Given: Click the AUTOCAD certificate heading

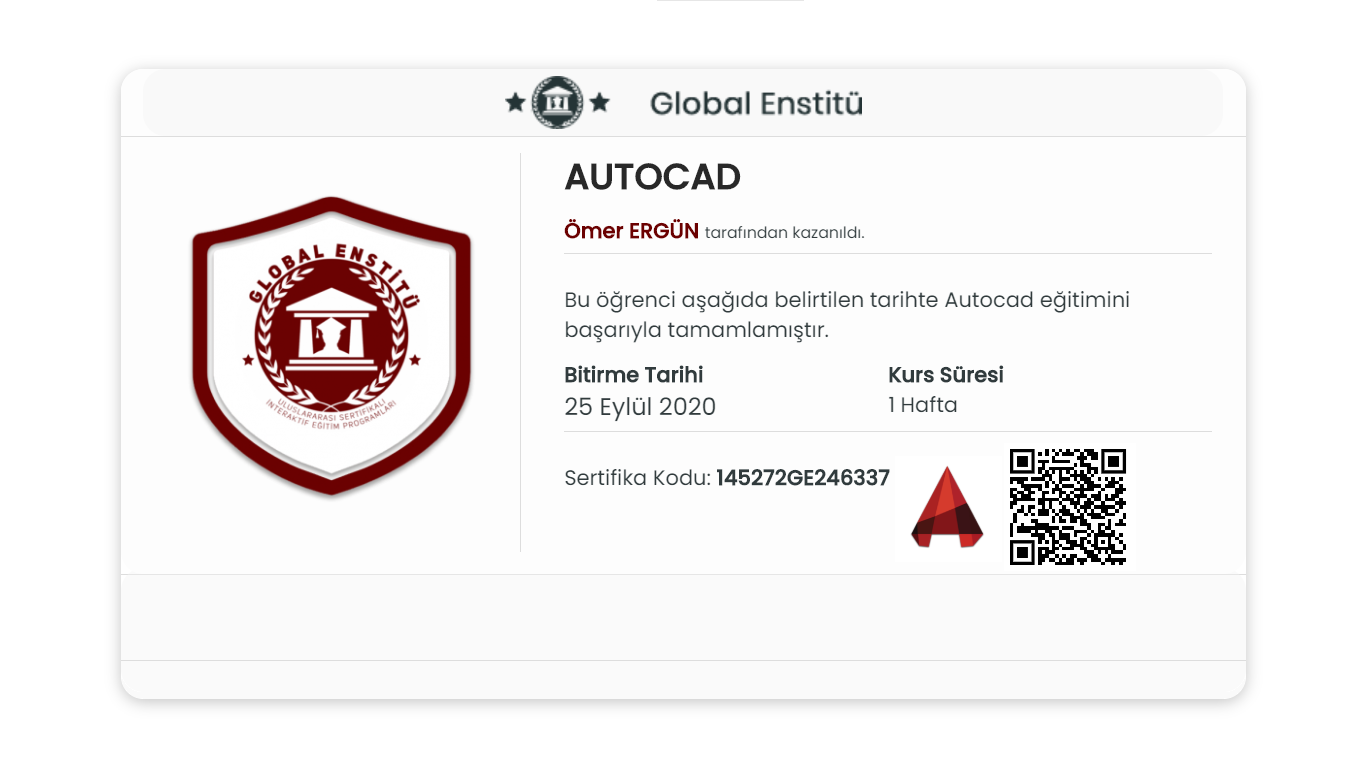Looking at the screenshot, I should click(x=652, y=177).
